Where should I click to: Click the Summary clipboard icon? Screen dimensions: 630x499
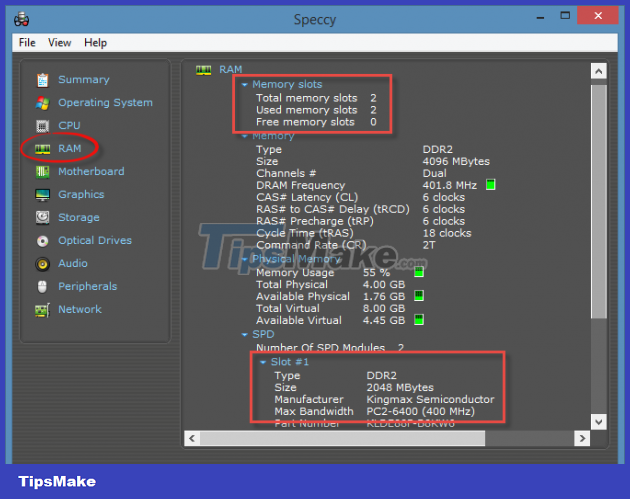[x=43, y=80]
